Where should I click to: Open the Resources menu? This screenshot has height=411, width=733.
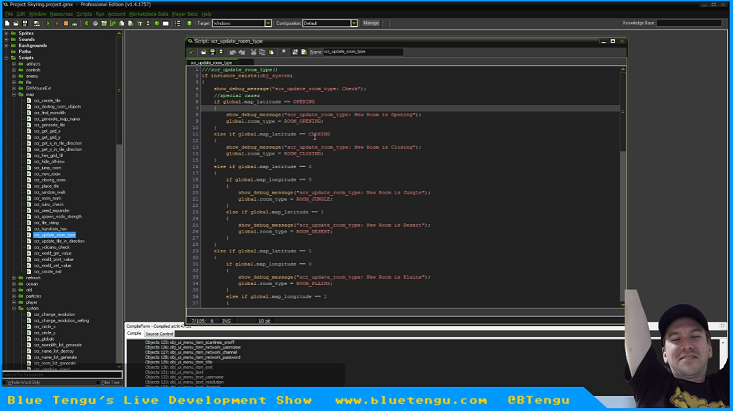pos(61,14)
